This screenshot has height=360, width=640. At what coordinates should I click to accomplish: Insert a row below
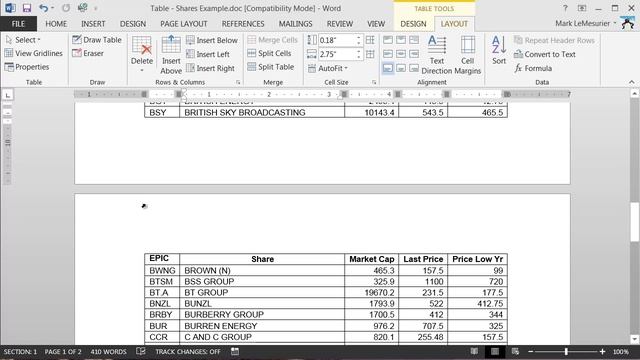coord(212,40)
